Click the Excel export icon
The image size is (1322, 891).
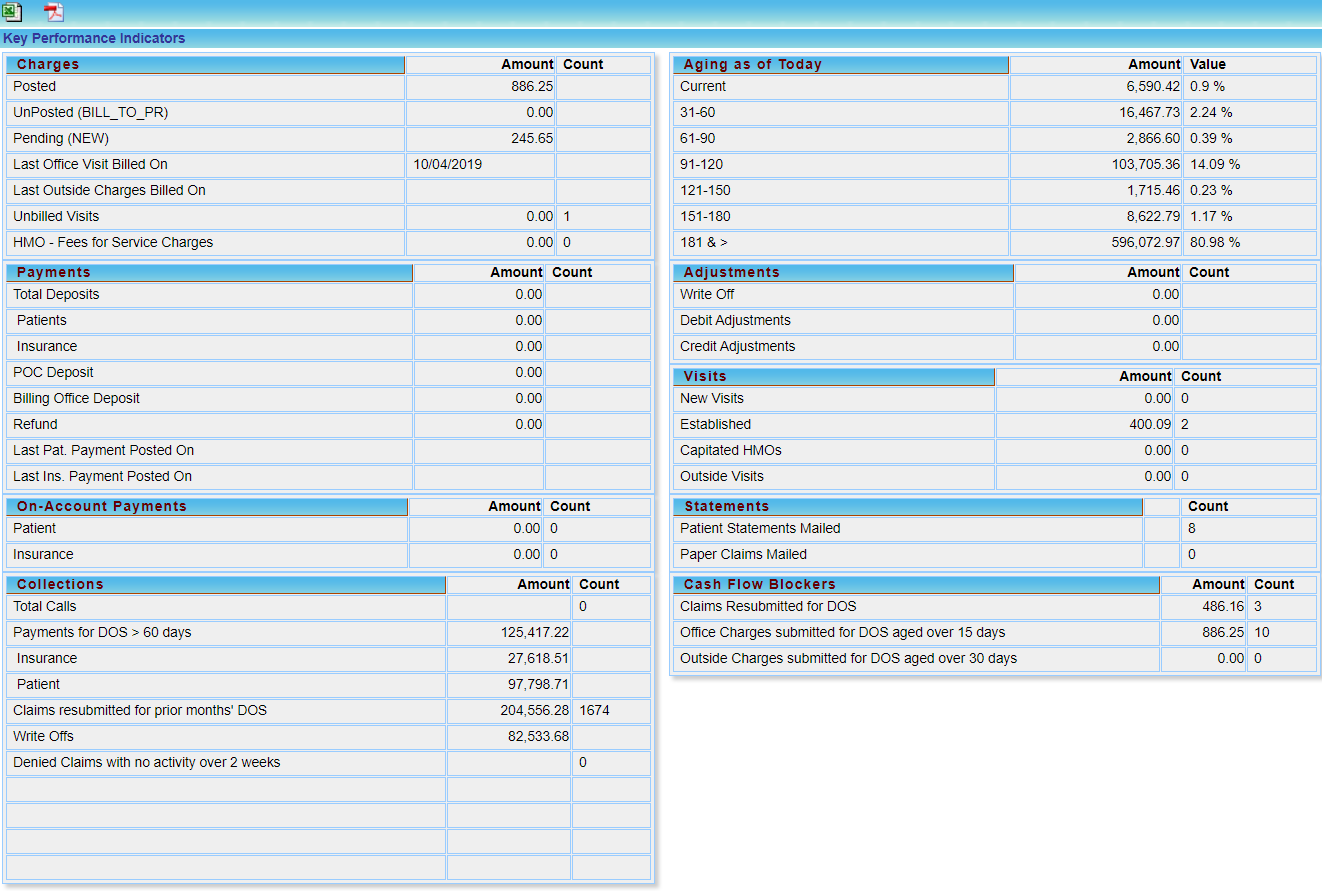(x=12, y=12)
